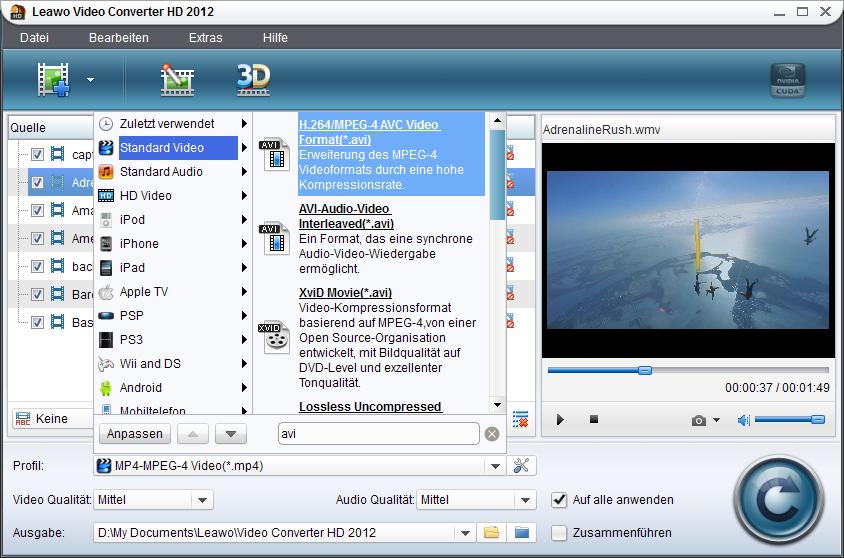Open the Extras menu

pos(205,37)
